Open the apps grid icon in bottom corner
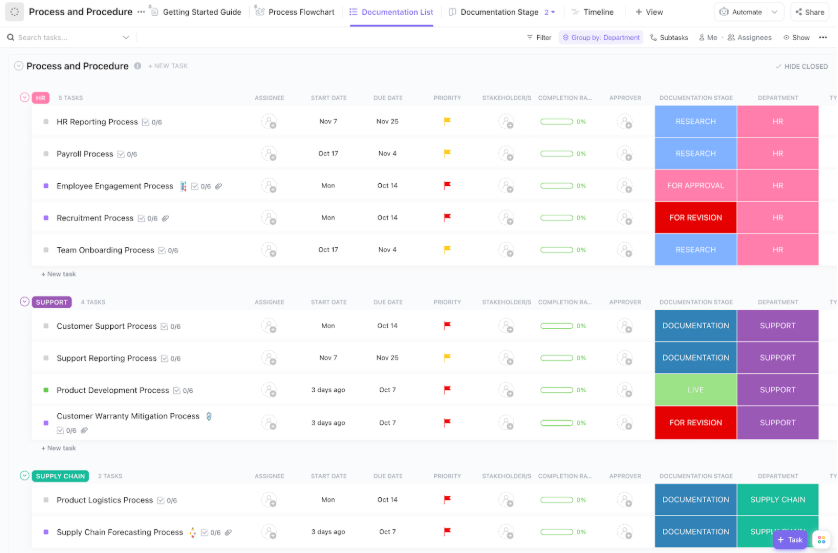This screenshot has width=838, height=553. tap(821, 539)
